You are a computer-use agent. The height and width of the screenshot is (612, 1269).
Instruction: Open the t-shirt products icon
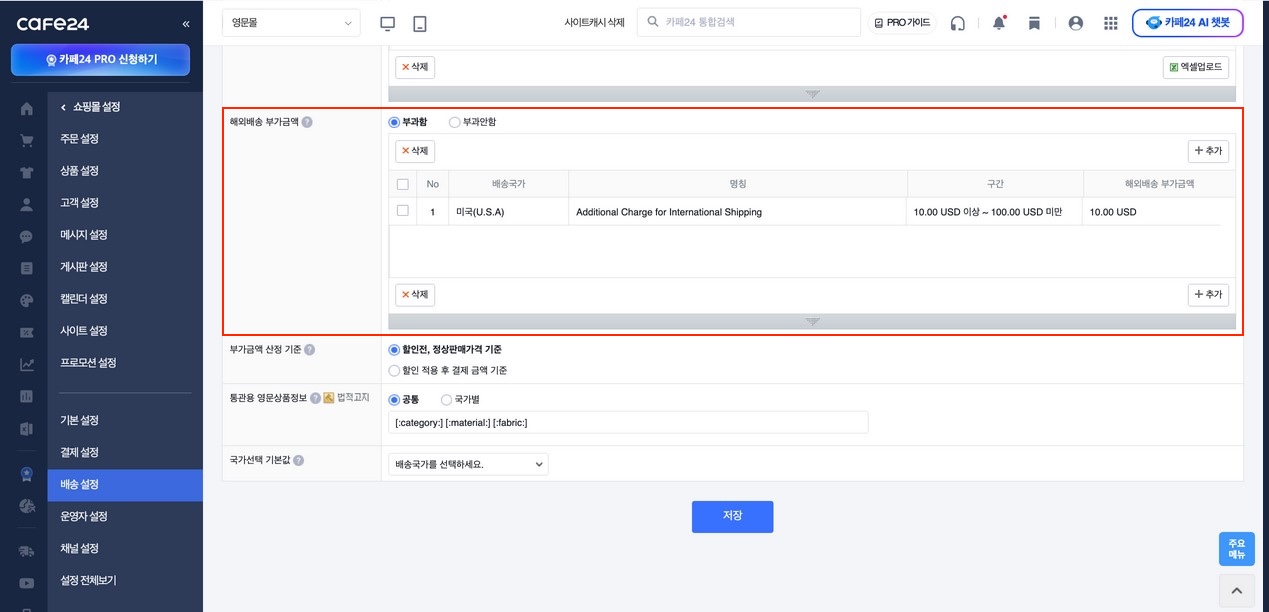27,173
